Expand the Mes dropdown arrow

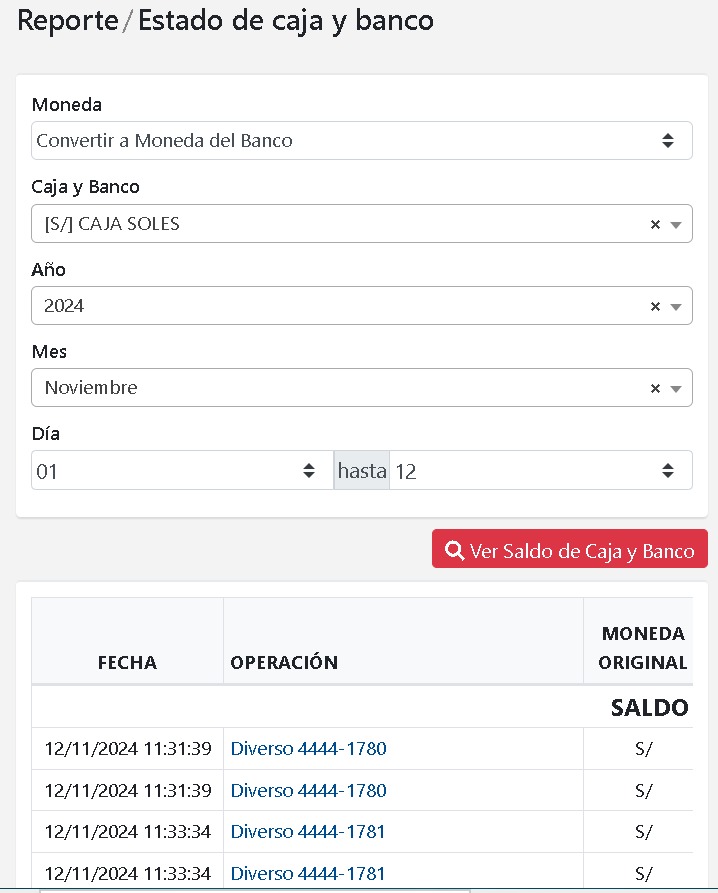coord(677,389)
